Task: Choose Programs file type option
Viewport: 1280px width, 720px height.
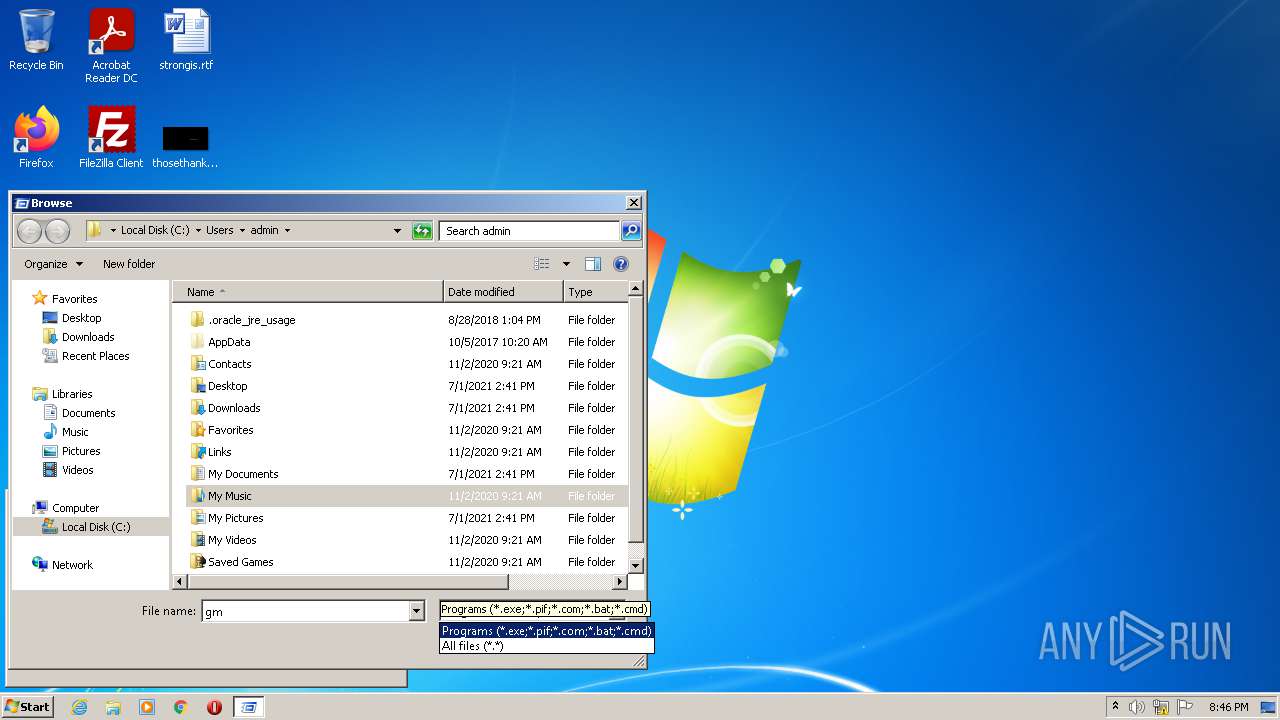Action: (546, 631)
